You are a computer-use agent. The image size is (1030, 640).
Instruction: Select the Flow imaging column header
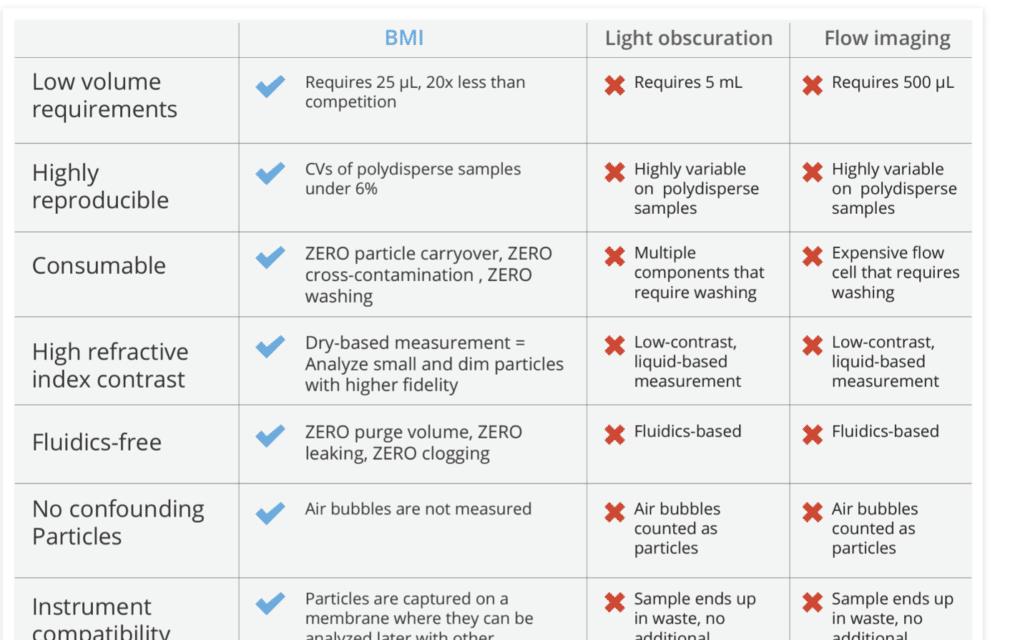(x=887, y=39)
